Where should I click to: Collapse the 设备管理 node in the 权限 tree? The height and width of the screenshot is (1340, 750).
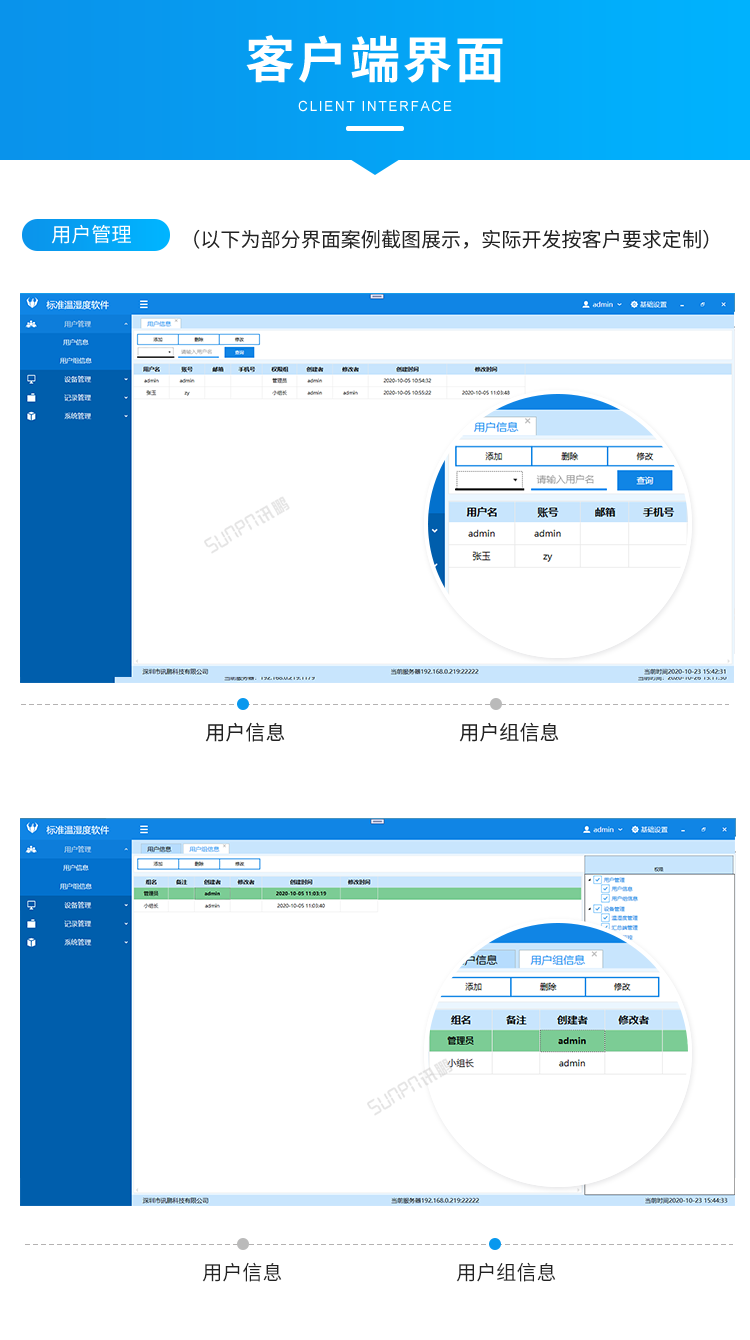click(x=589, y=908)
